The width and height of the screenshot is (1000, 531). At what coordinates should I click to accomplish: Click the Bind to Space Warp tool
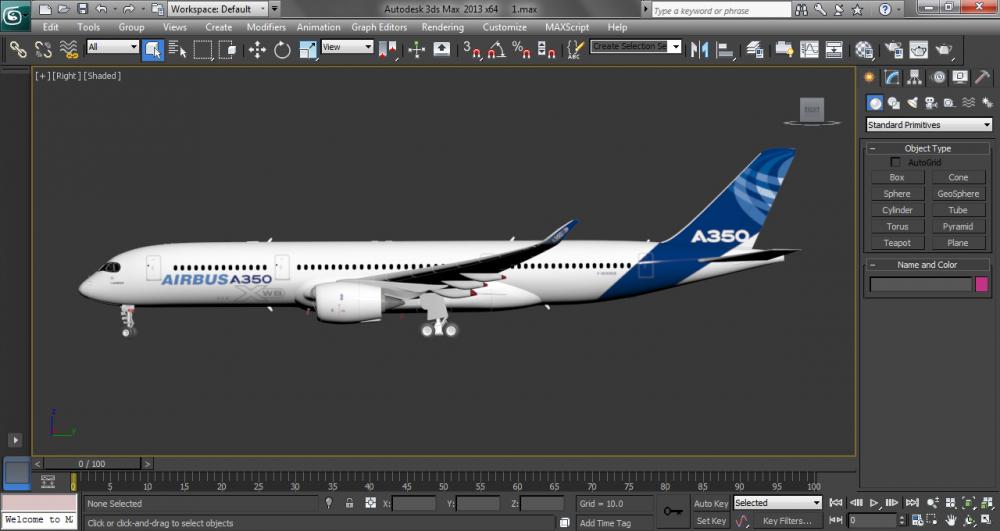(x=68, y=49)
